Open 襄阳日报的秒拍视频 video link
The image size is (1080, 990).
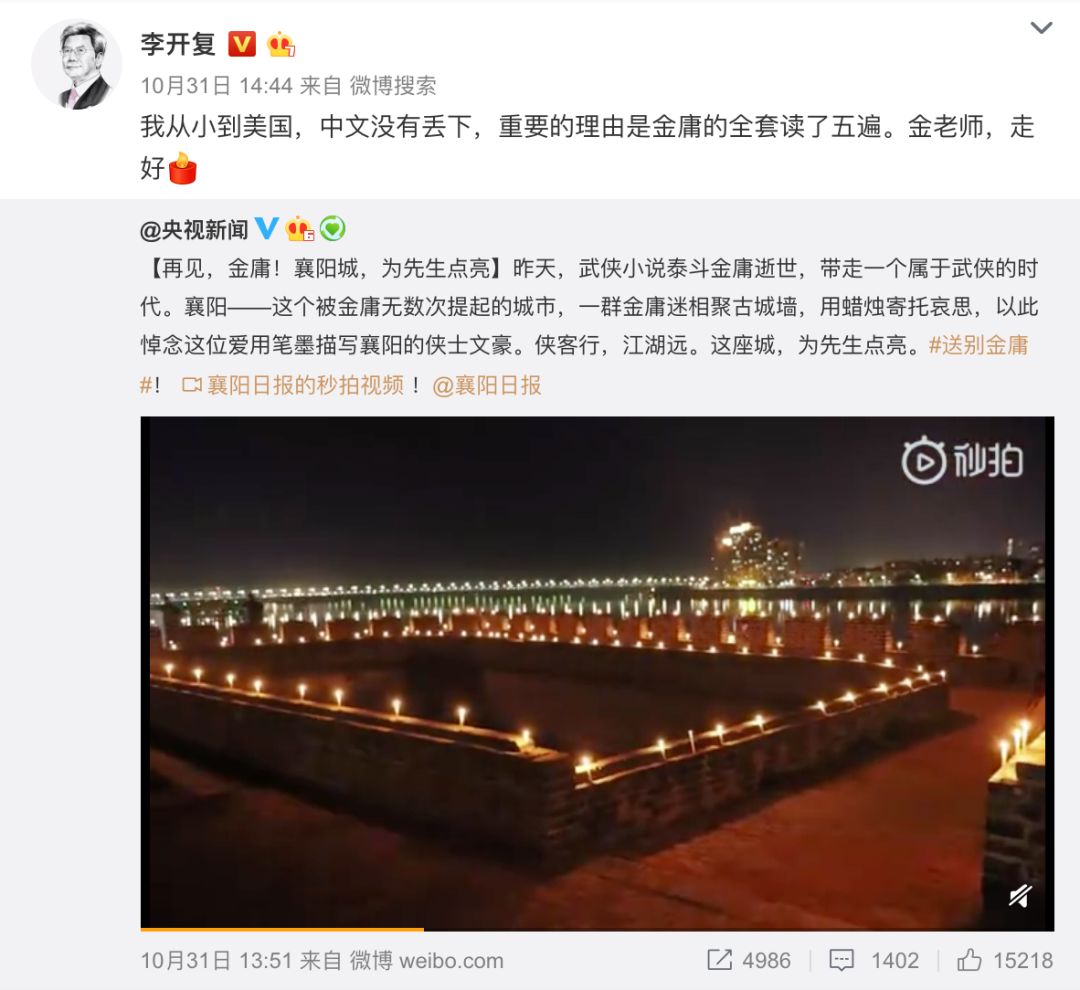coord(293,385)
